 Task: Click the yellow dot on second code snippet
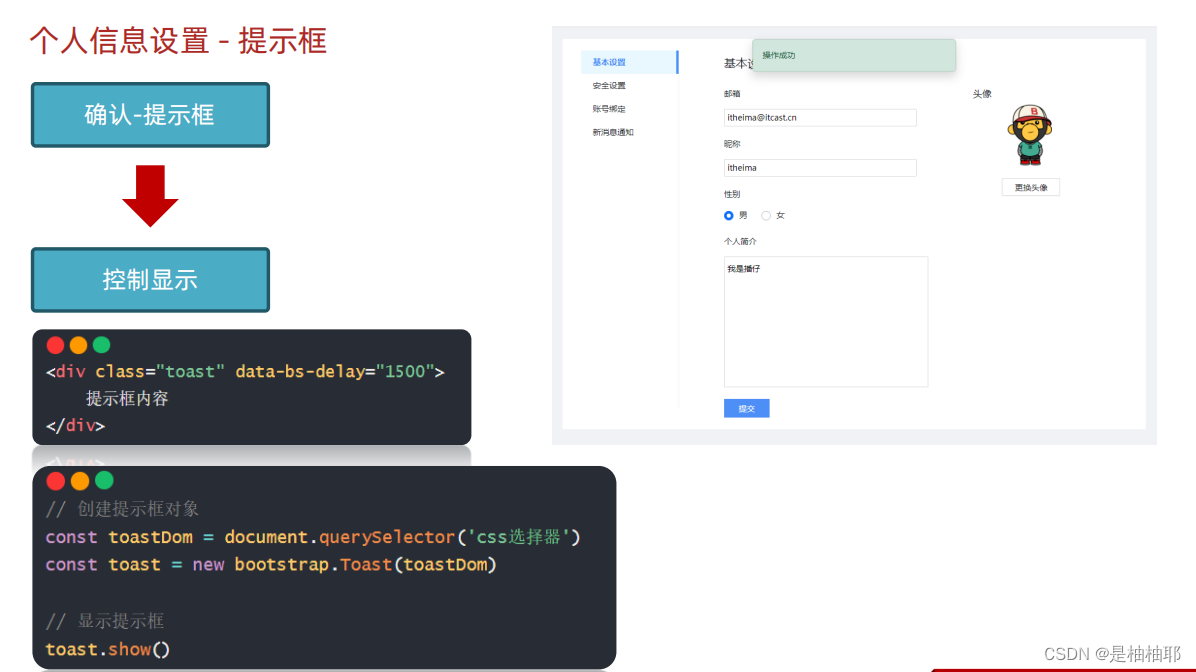coord(78,480)
